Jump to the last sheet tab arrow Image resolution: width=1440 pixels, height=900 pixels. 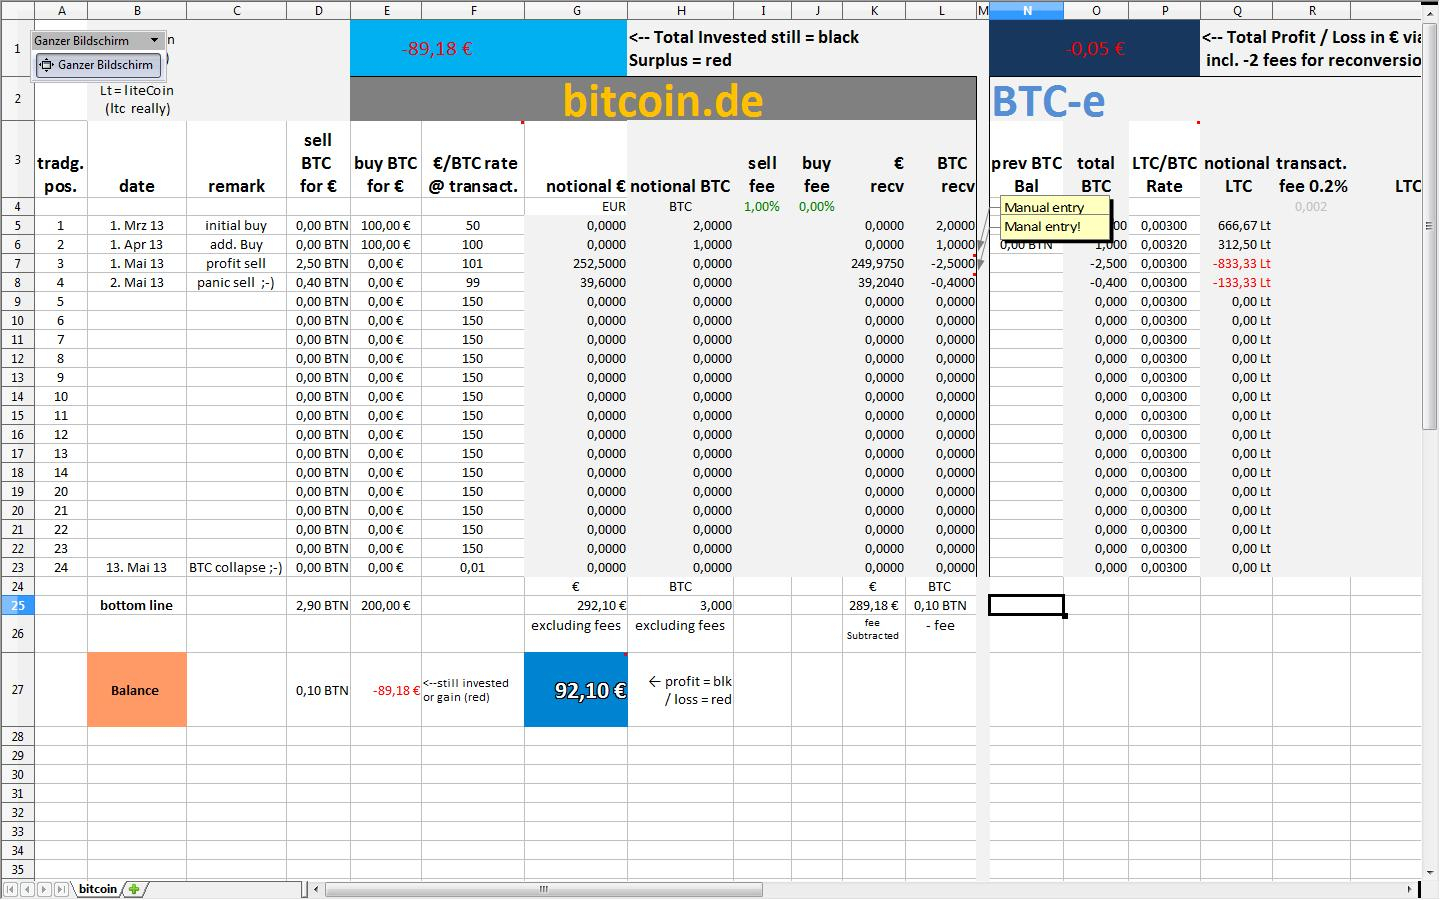pos(61,889)
